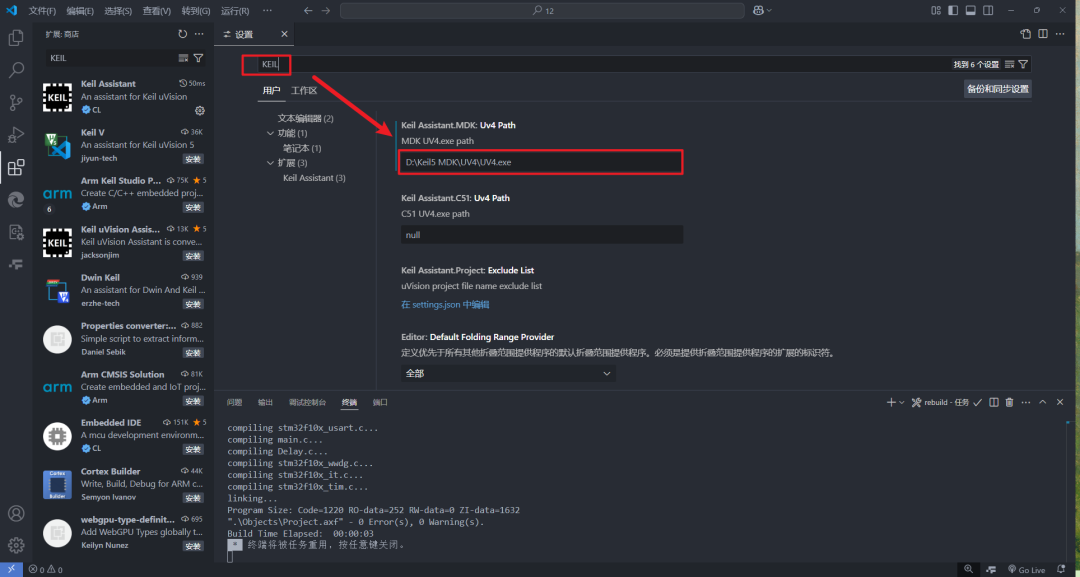Customize layout from the title bar
The width and height of the screenshot is (1080, 577).
pos(936,10)
